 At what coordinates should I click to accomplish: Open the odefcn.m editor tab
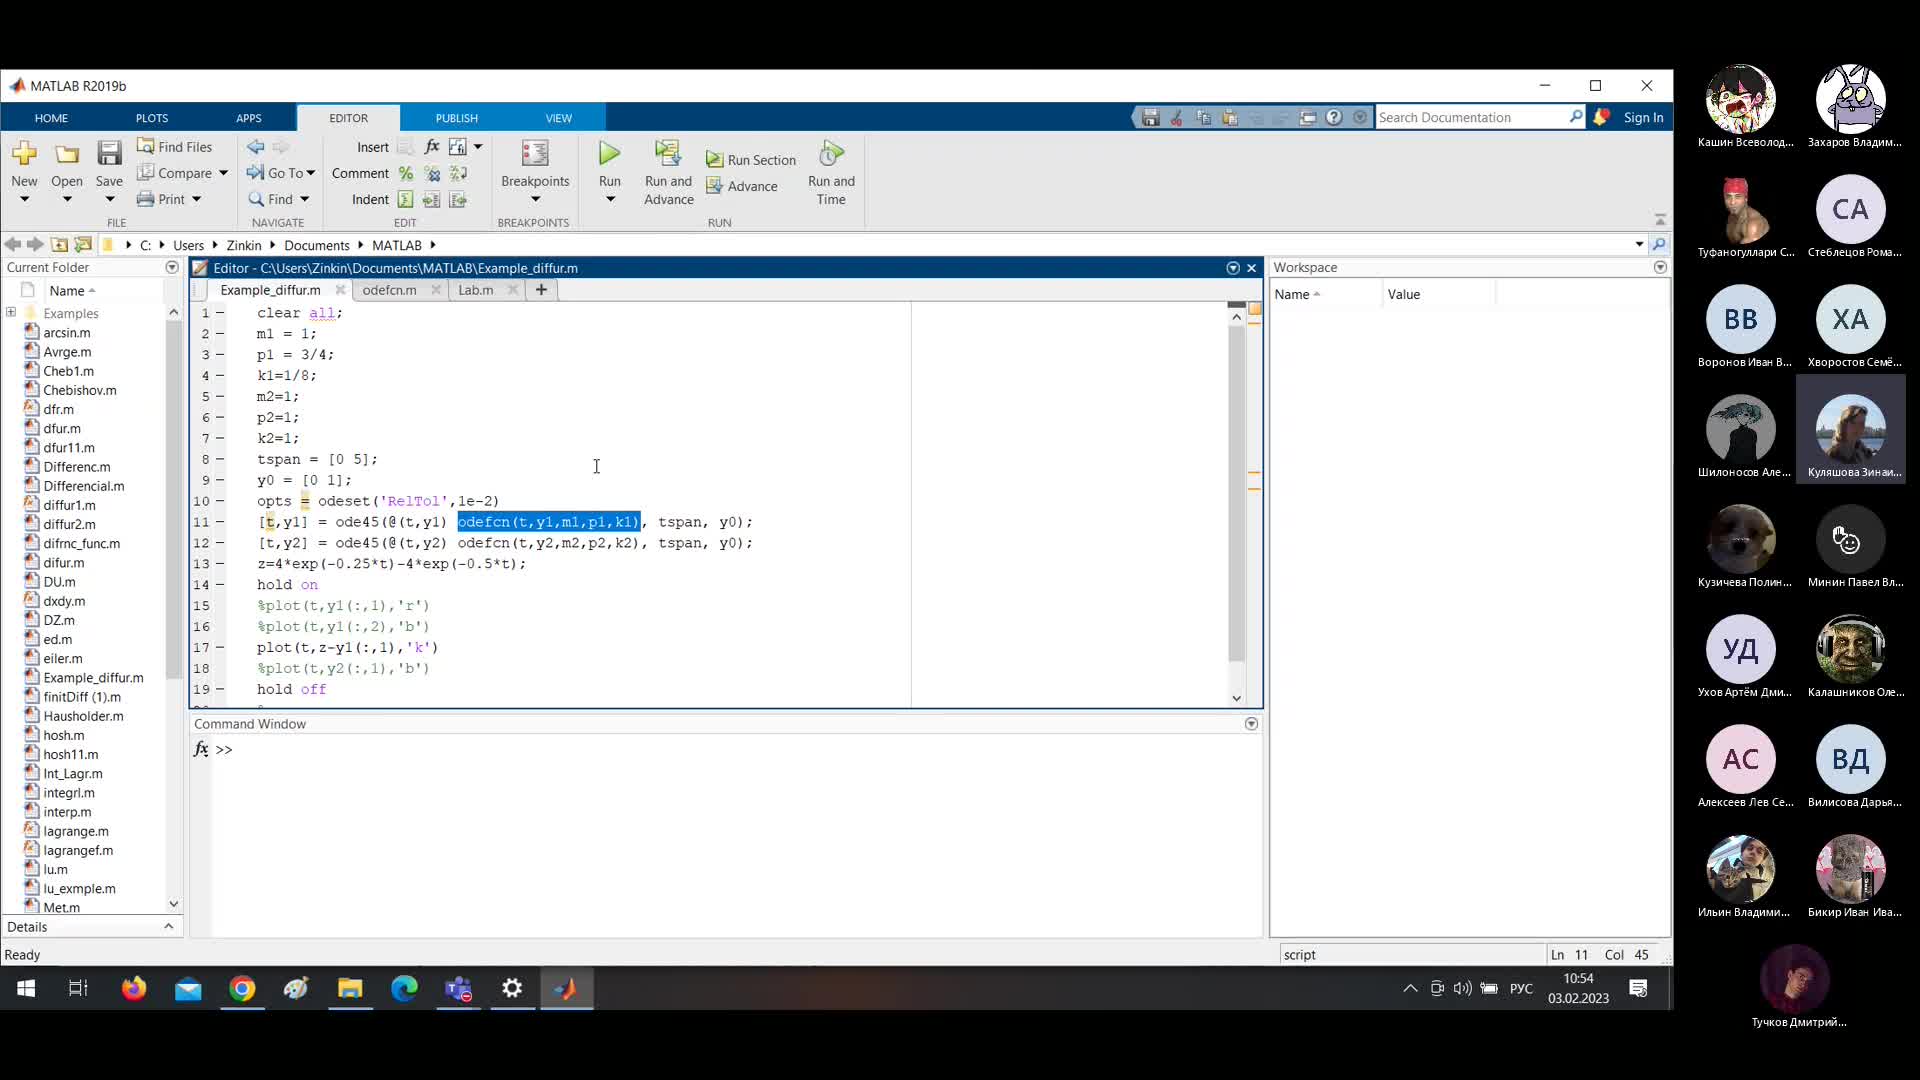[x=389, y=290]
